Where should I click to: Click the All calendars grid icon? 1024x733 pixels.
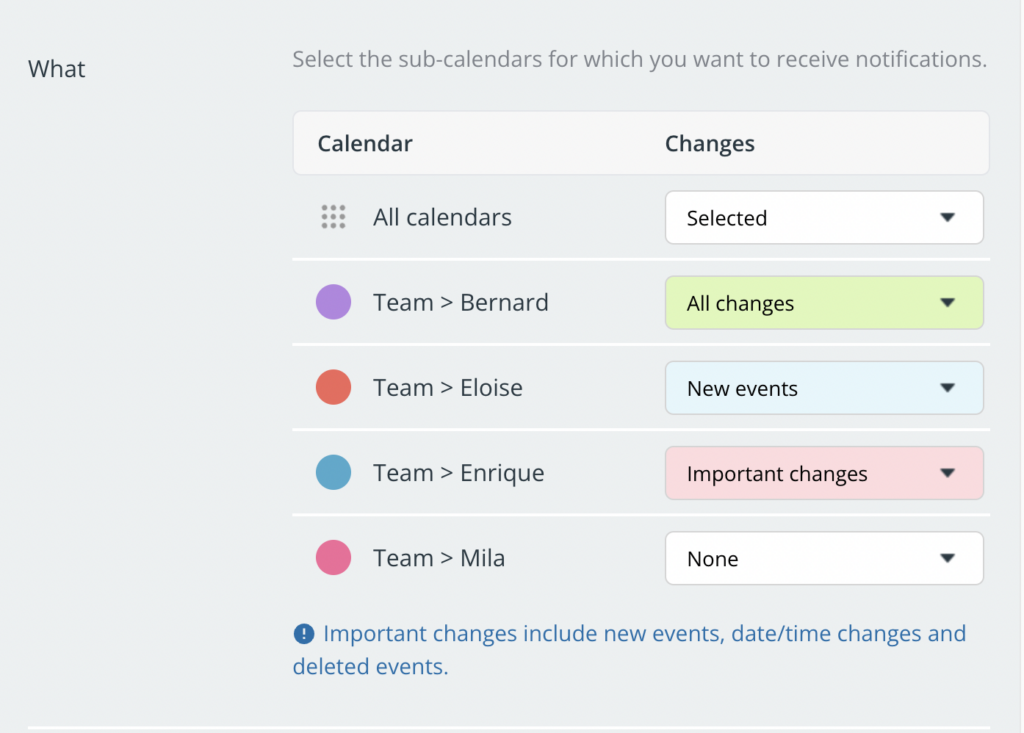tap(333, 217)
